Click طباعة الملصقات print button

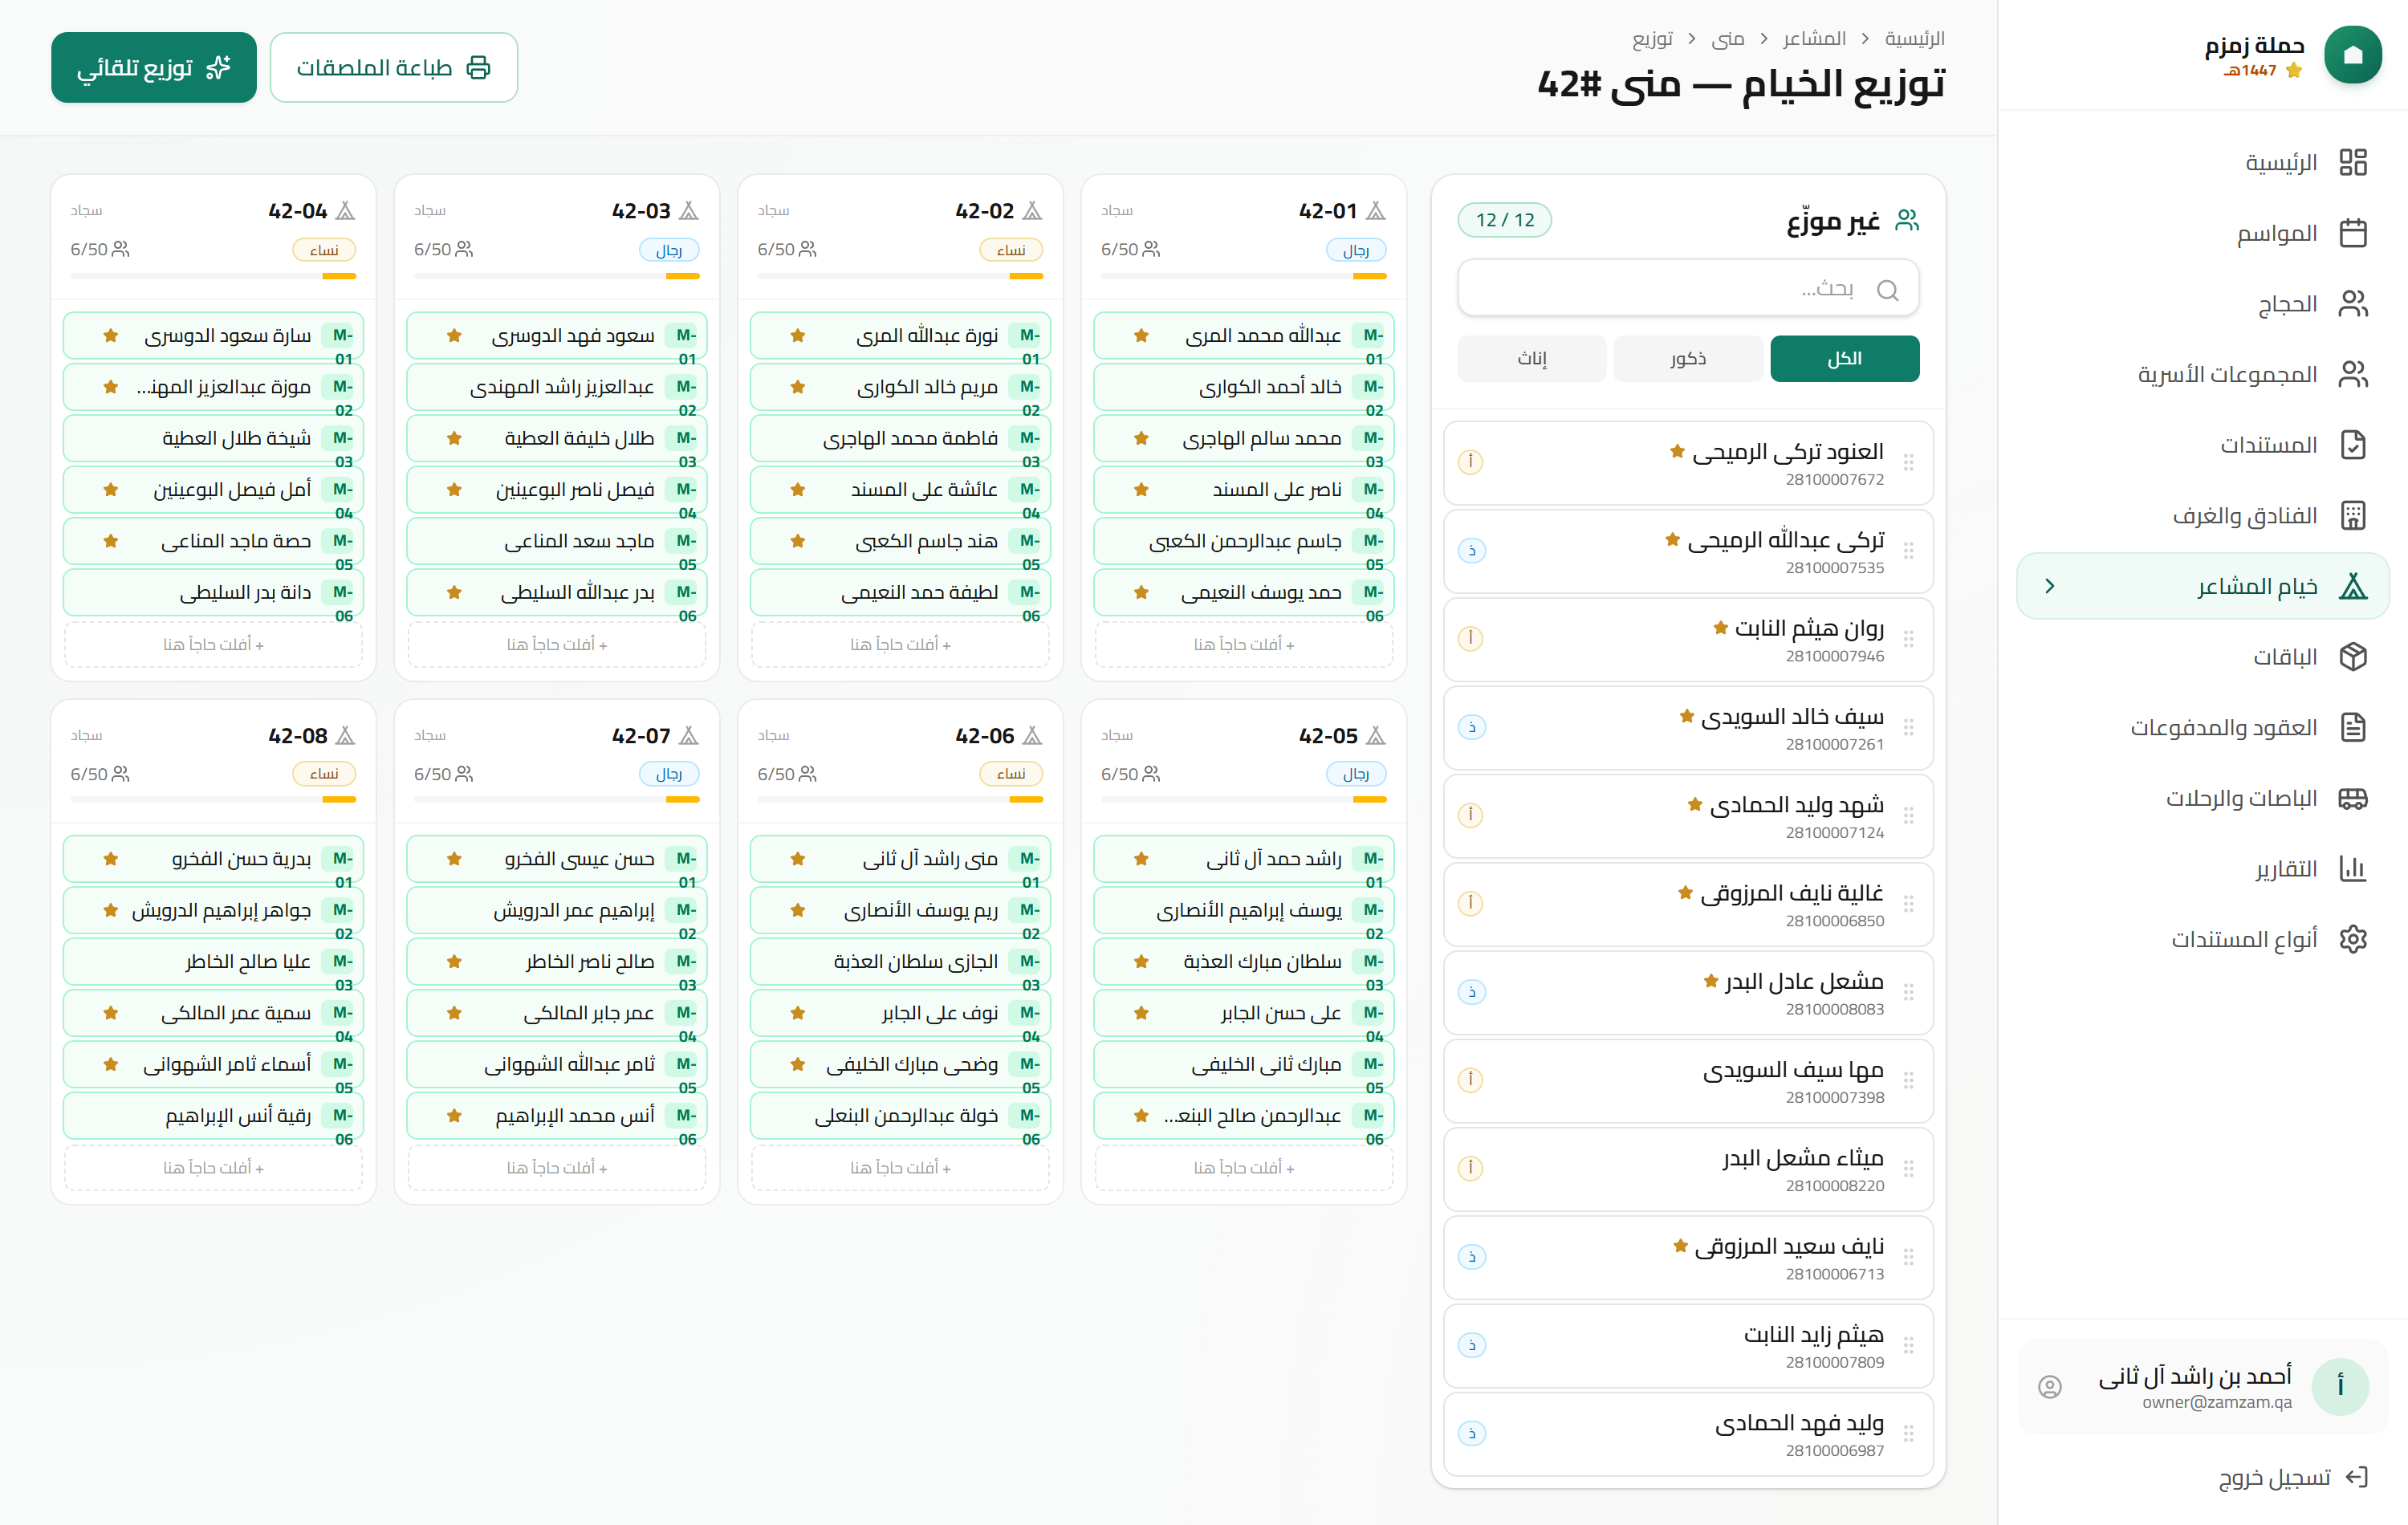pyautogui.click(x=394, y=67)
